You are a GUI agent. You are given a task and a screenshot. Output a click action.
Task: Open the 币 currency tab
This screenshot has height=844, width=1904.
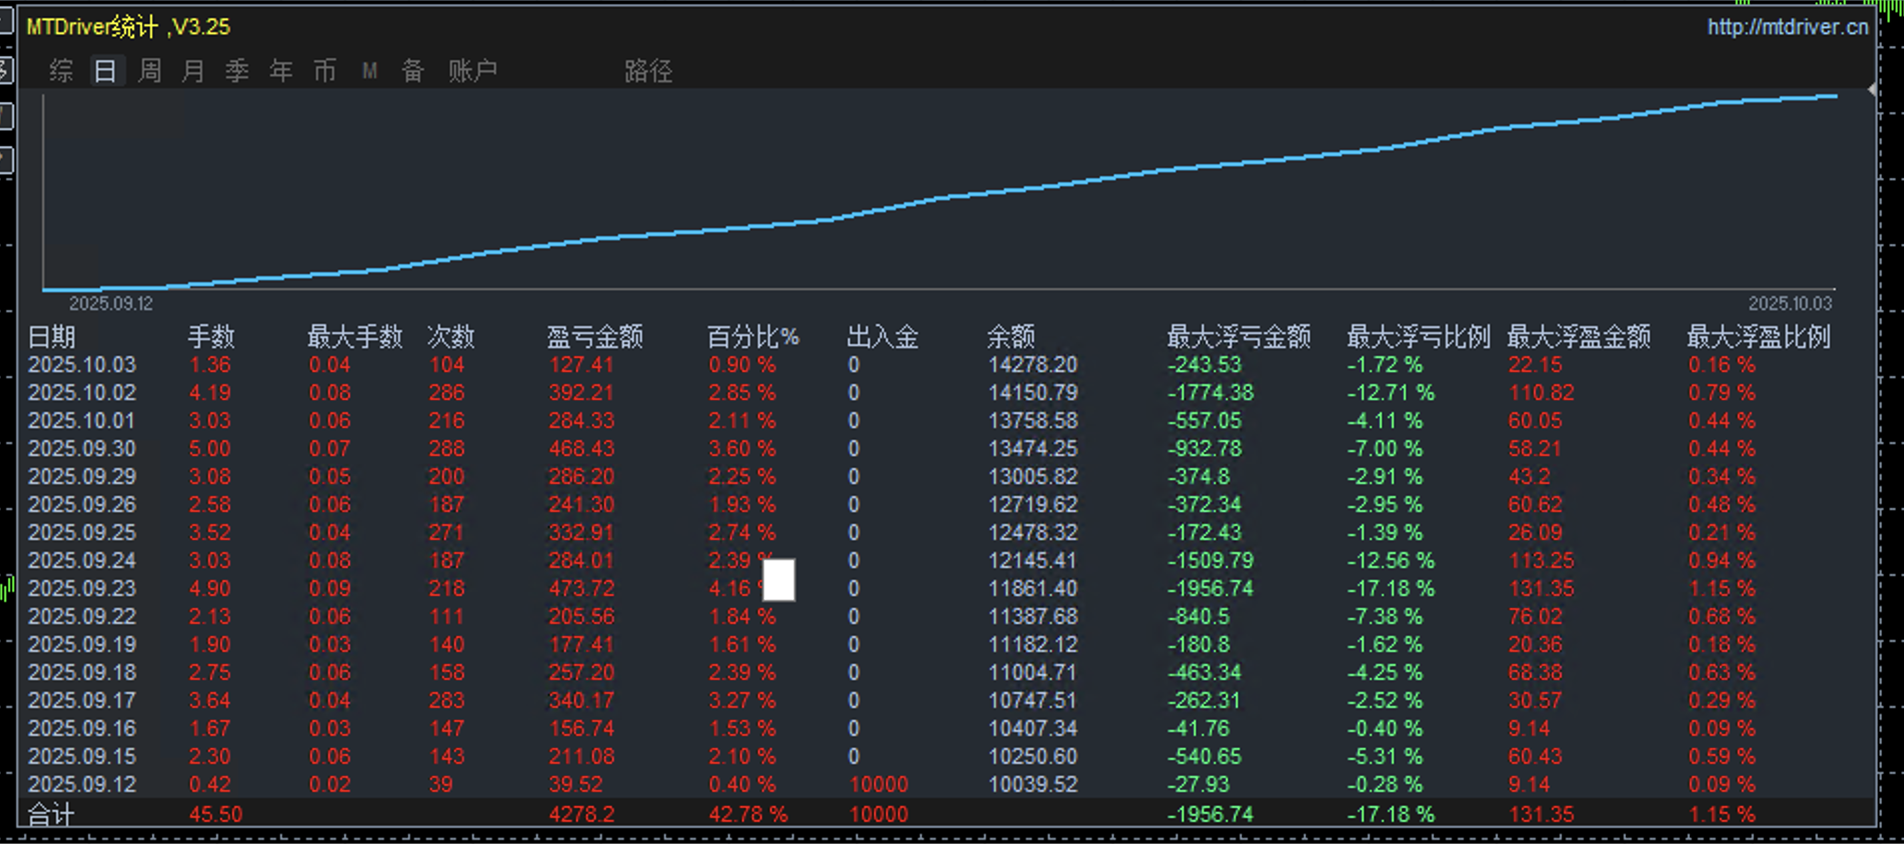tap(325, 71)
